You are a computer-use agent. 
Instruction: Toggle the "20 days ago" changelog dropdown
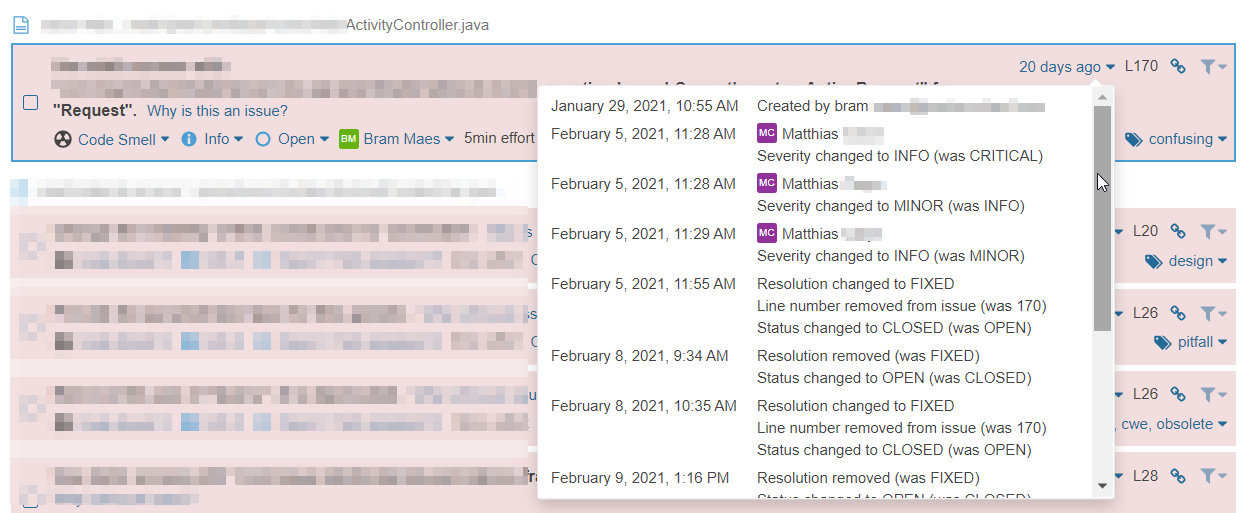(x=1067, y=67)
